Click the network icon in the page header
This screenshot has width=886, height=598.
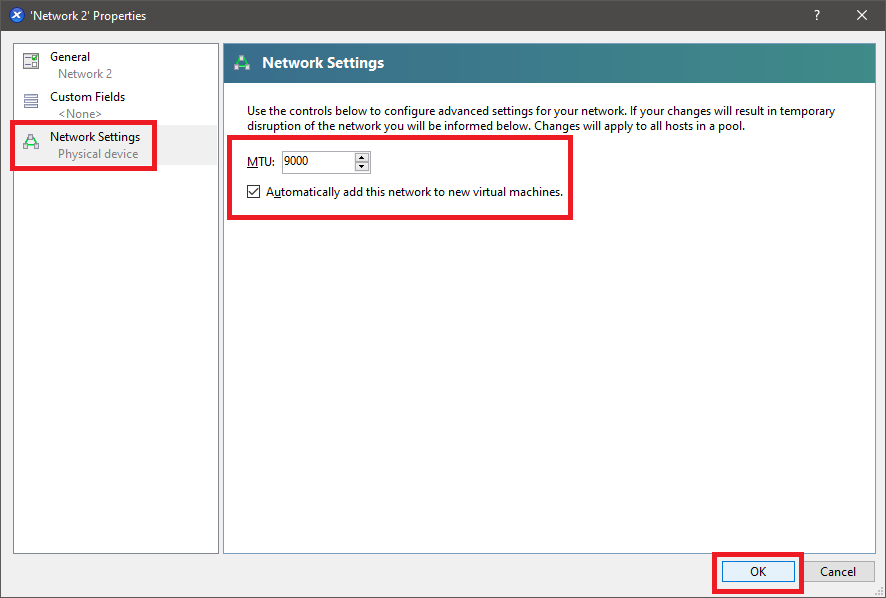pyautogui.click(x=242, y=64)
